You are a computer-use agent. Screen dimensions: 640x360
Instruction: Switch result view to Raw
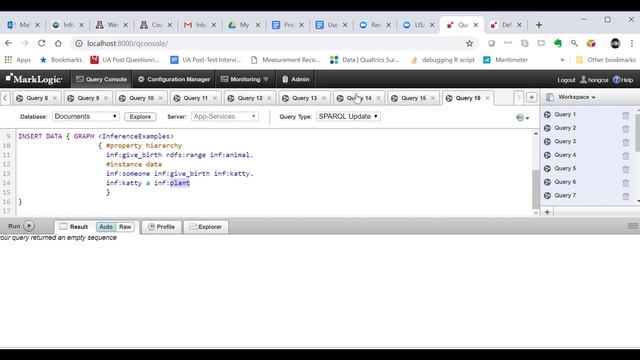coord(125,227)
